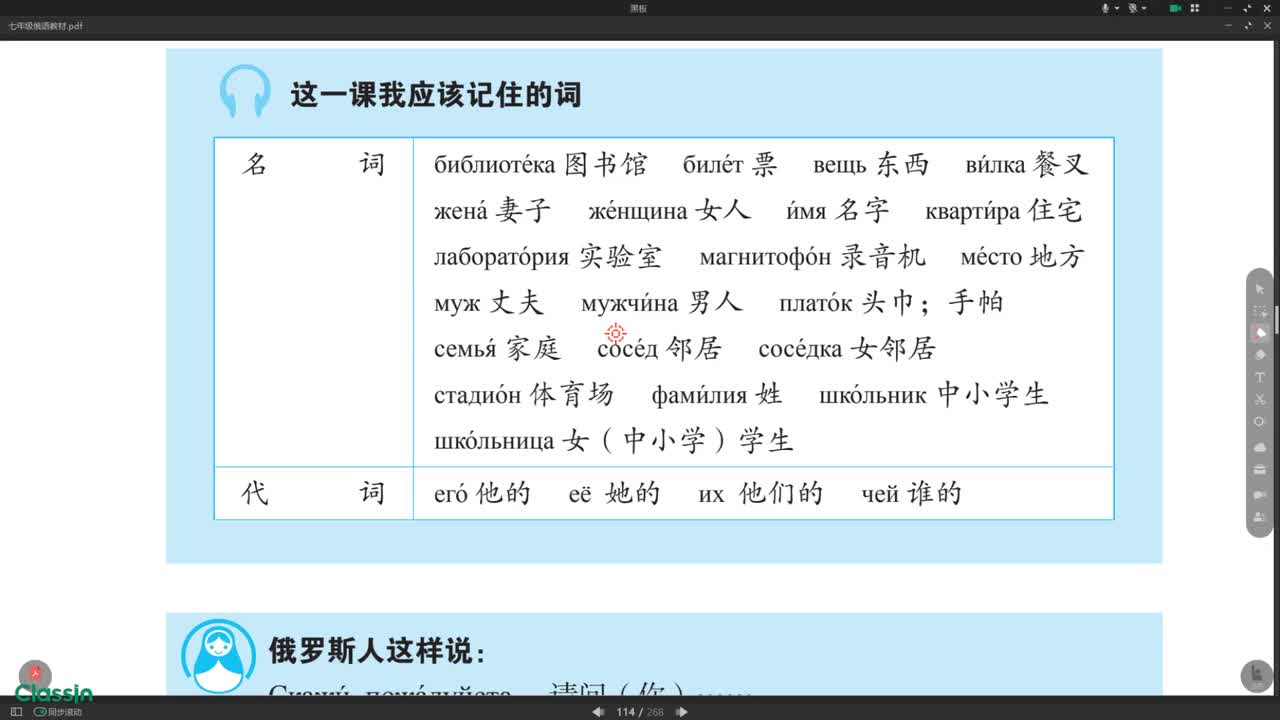This screenshot has width=1280, height=720.
Task: Open the participants roster icon
Action: click(1260, 517)
